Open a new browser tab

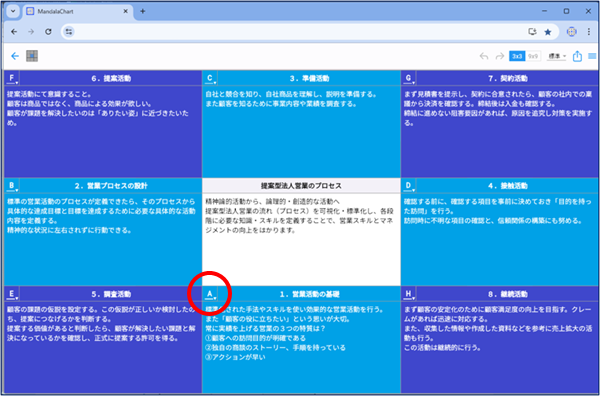143,11
